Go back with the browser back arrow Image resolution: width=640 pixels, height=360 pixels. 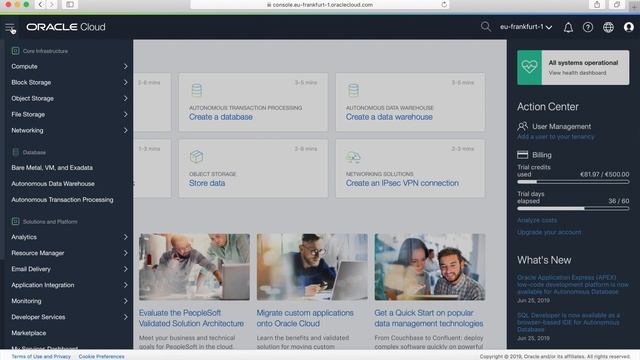pyautogui.click(x=40, y=4)
